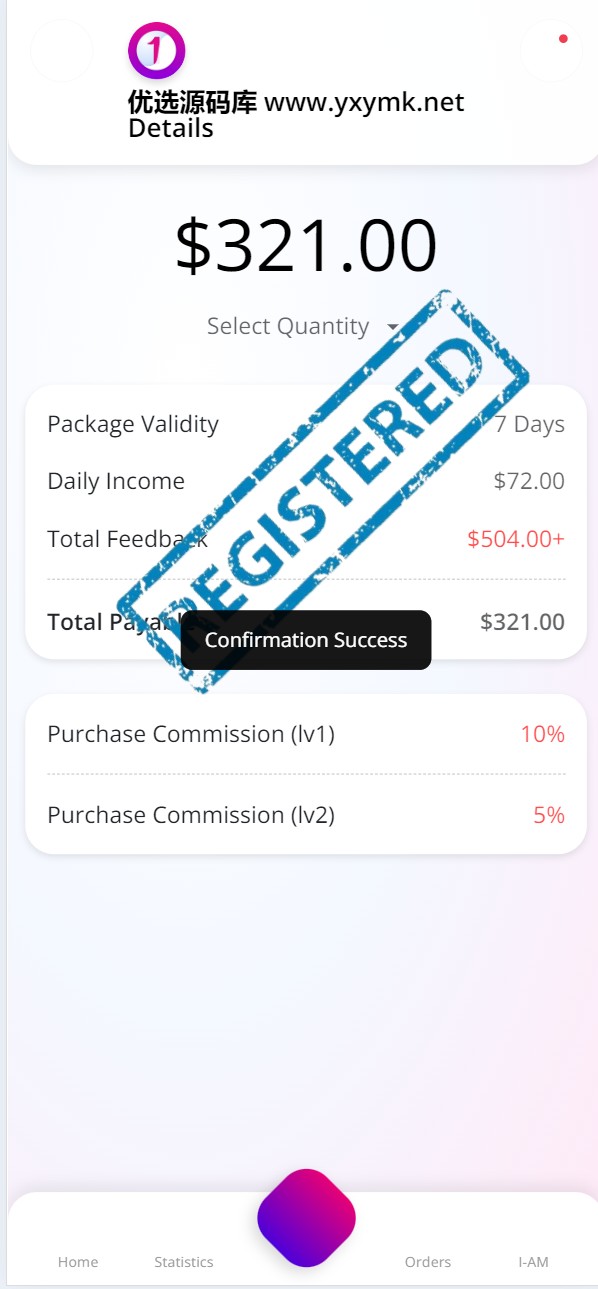This screenshot has width=598, height=1289.
Task: Tap the Daily Income $72.00 value
Action: [529, 481]
